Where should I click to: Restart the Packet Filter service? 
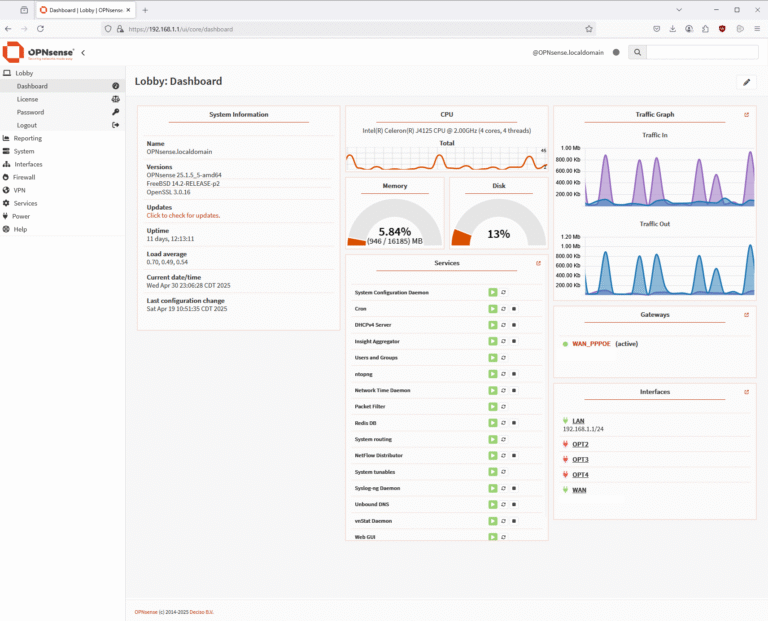(x=504, y=406)
